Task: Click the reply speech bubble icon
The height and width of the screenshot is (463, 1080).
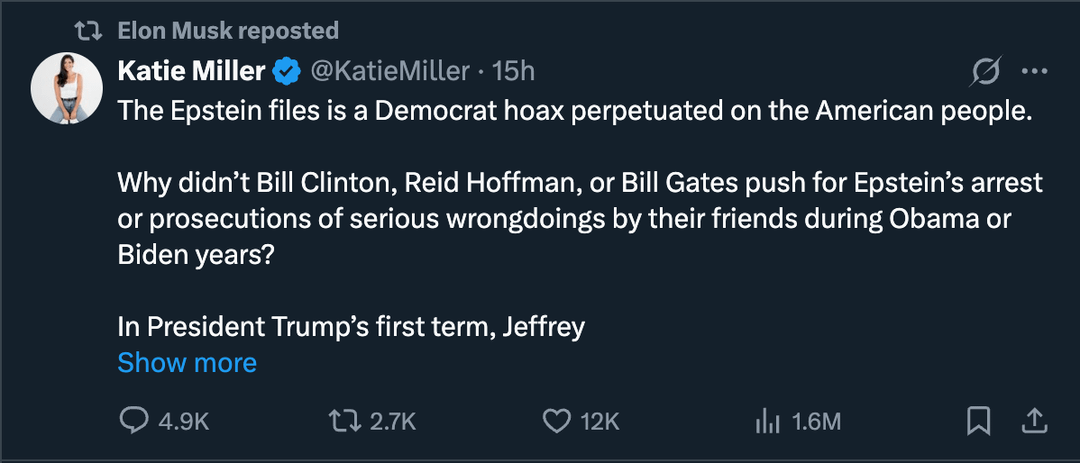Action: click(x=133, y=422)
